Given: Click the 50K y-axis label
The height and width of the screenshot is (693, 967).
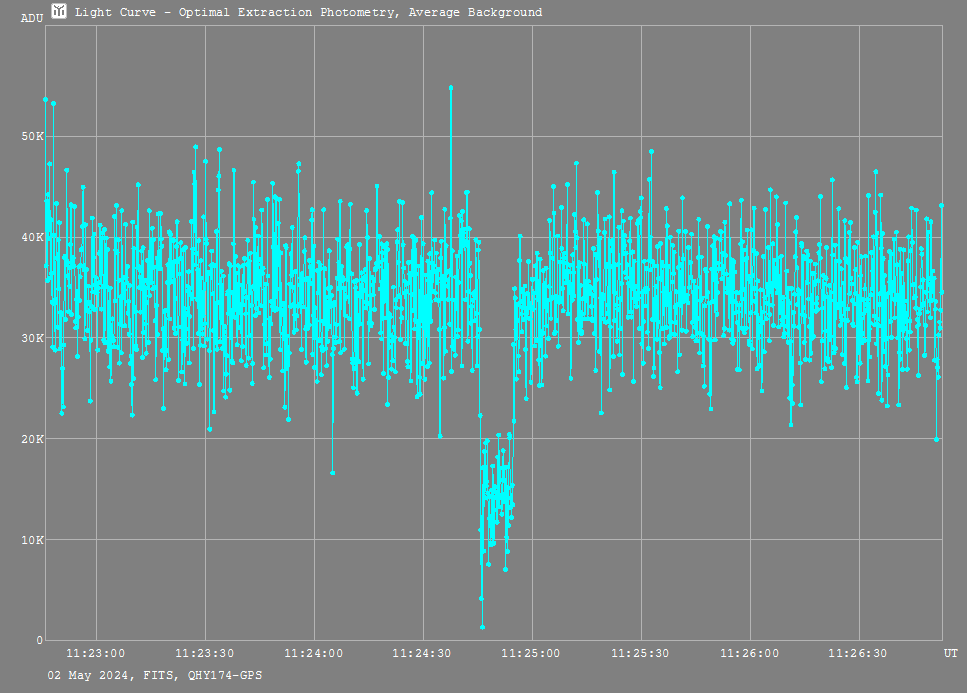Looking at the screenshot, I should pyautogui.click(x=33, y=136).
